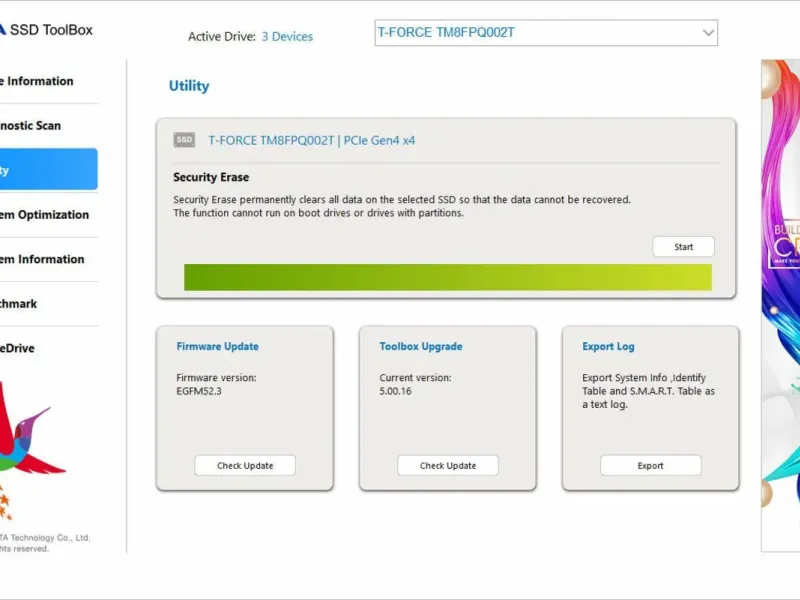Viewport: 800px width, 600px height.
Task: Click the gray SSD drive icon
Action: point(184,140)
